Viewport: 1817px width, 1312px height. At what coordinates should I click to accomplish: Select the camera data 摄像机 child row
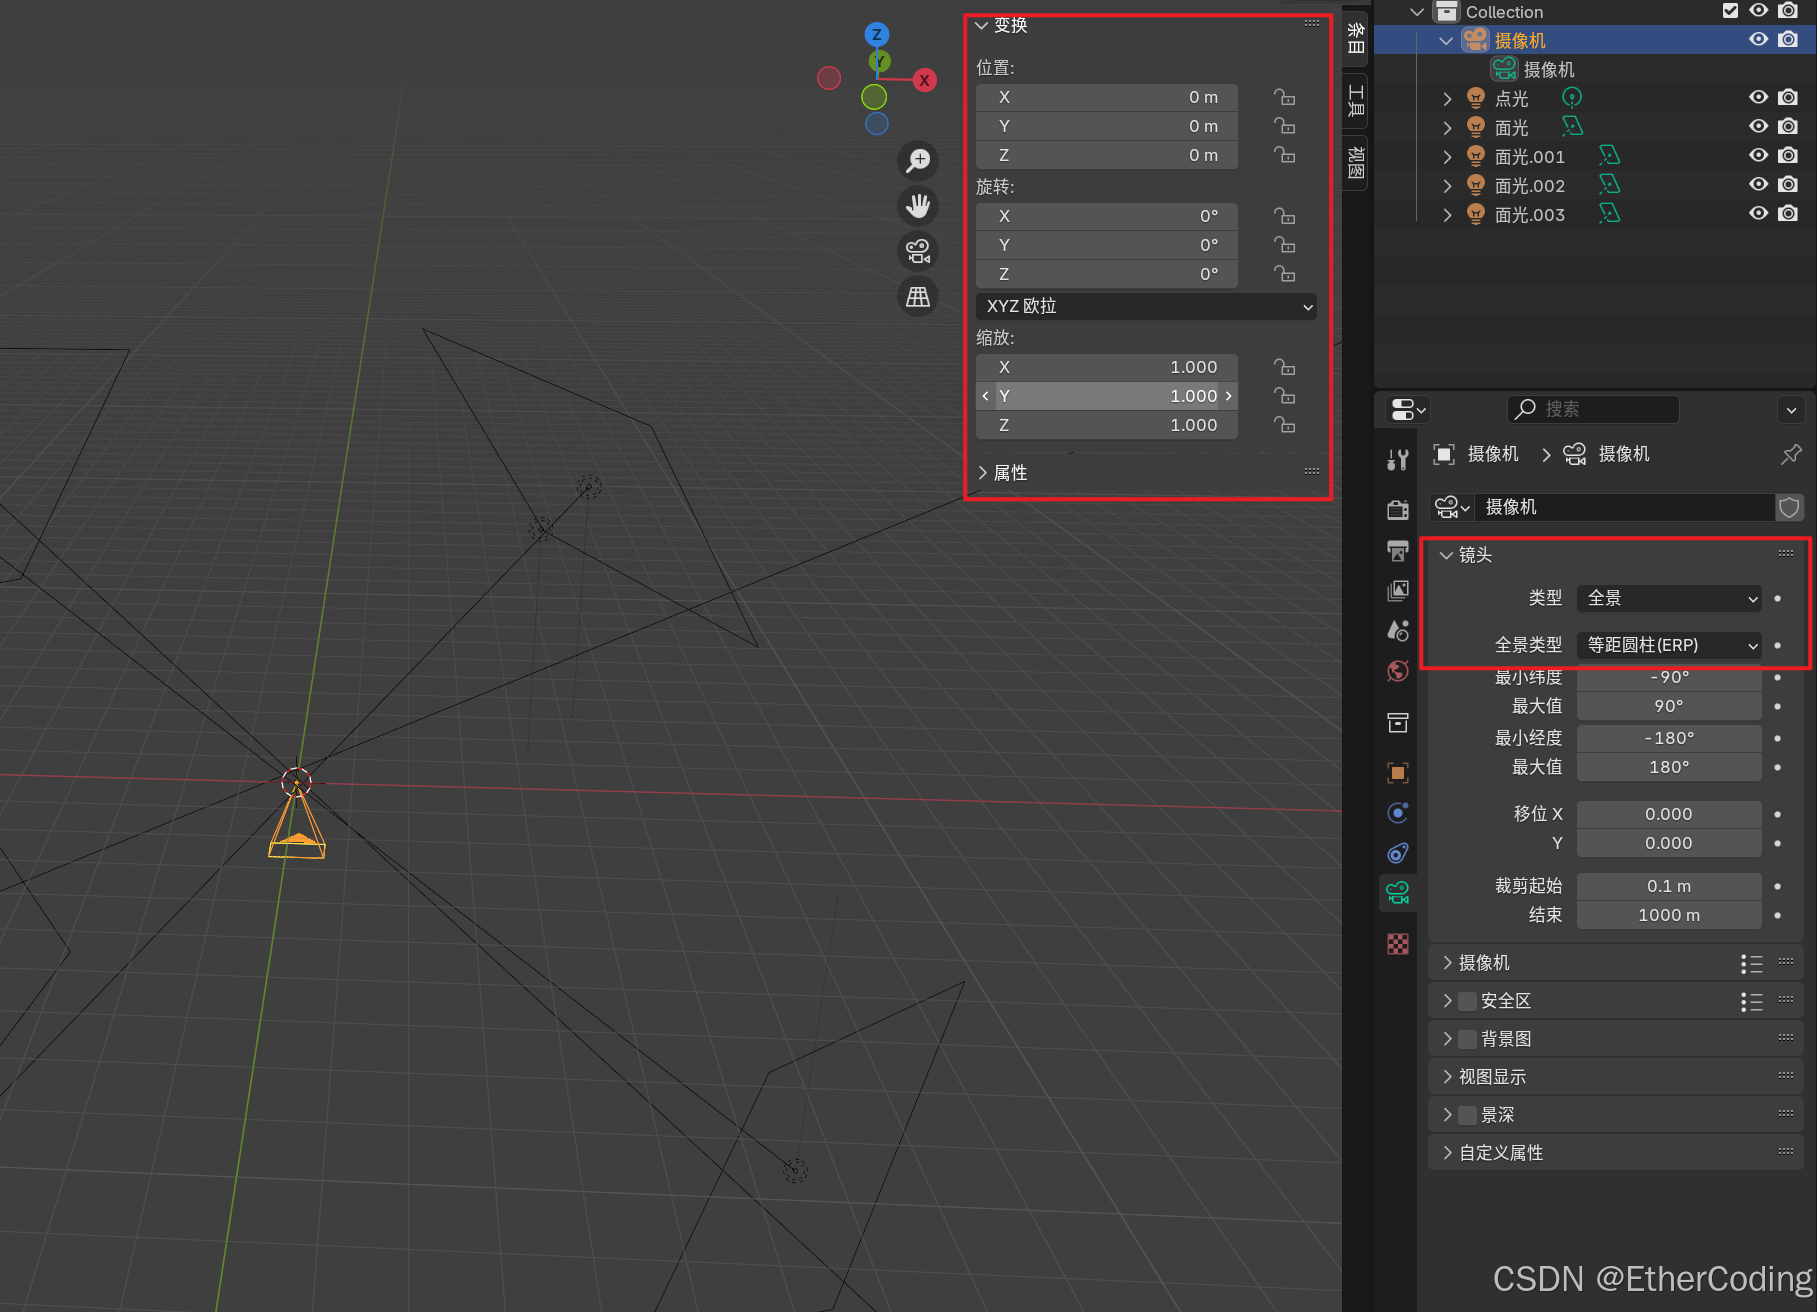click(1549, 70)
